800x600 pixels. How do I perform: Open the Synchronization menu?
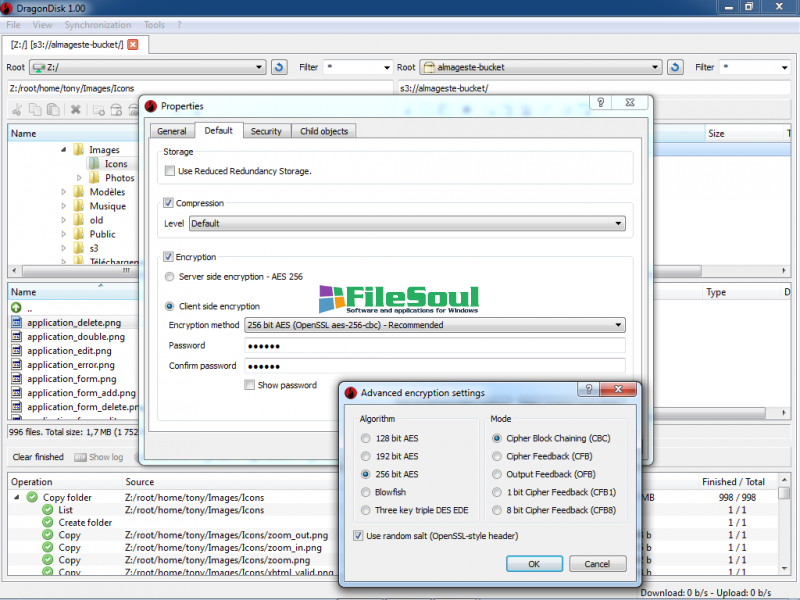pos(98,24)
